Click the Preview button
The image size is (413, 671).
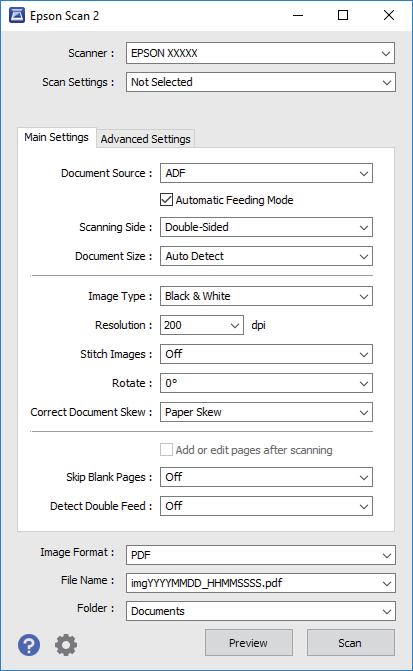tap(249, 643)
